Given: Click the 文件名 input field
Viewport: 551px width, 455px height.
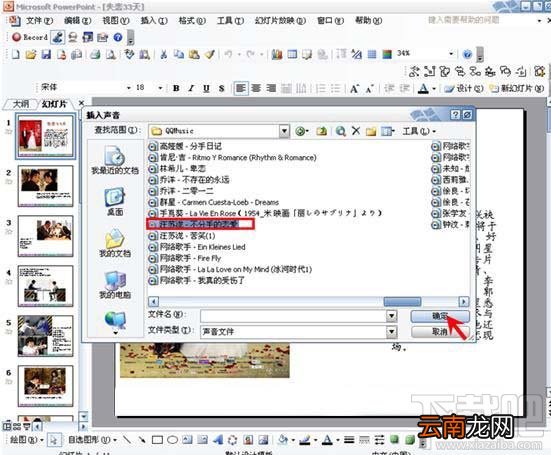Looking at the screenshot, I should pos(293,316).
